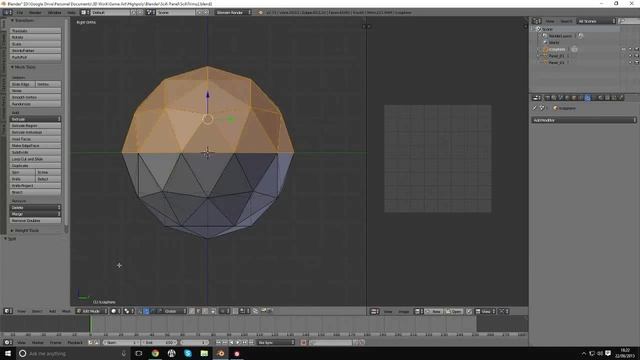Click the Screw button
Viewport: 640px width, 360px height.
[x=48, y=172]
